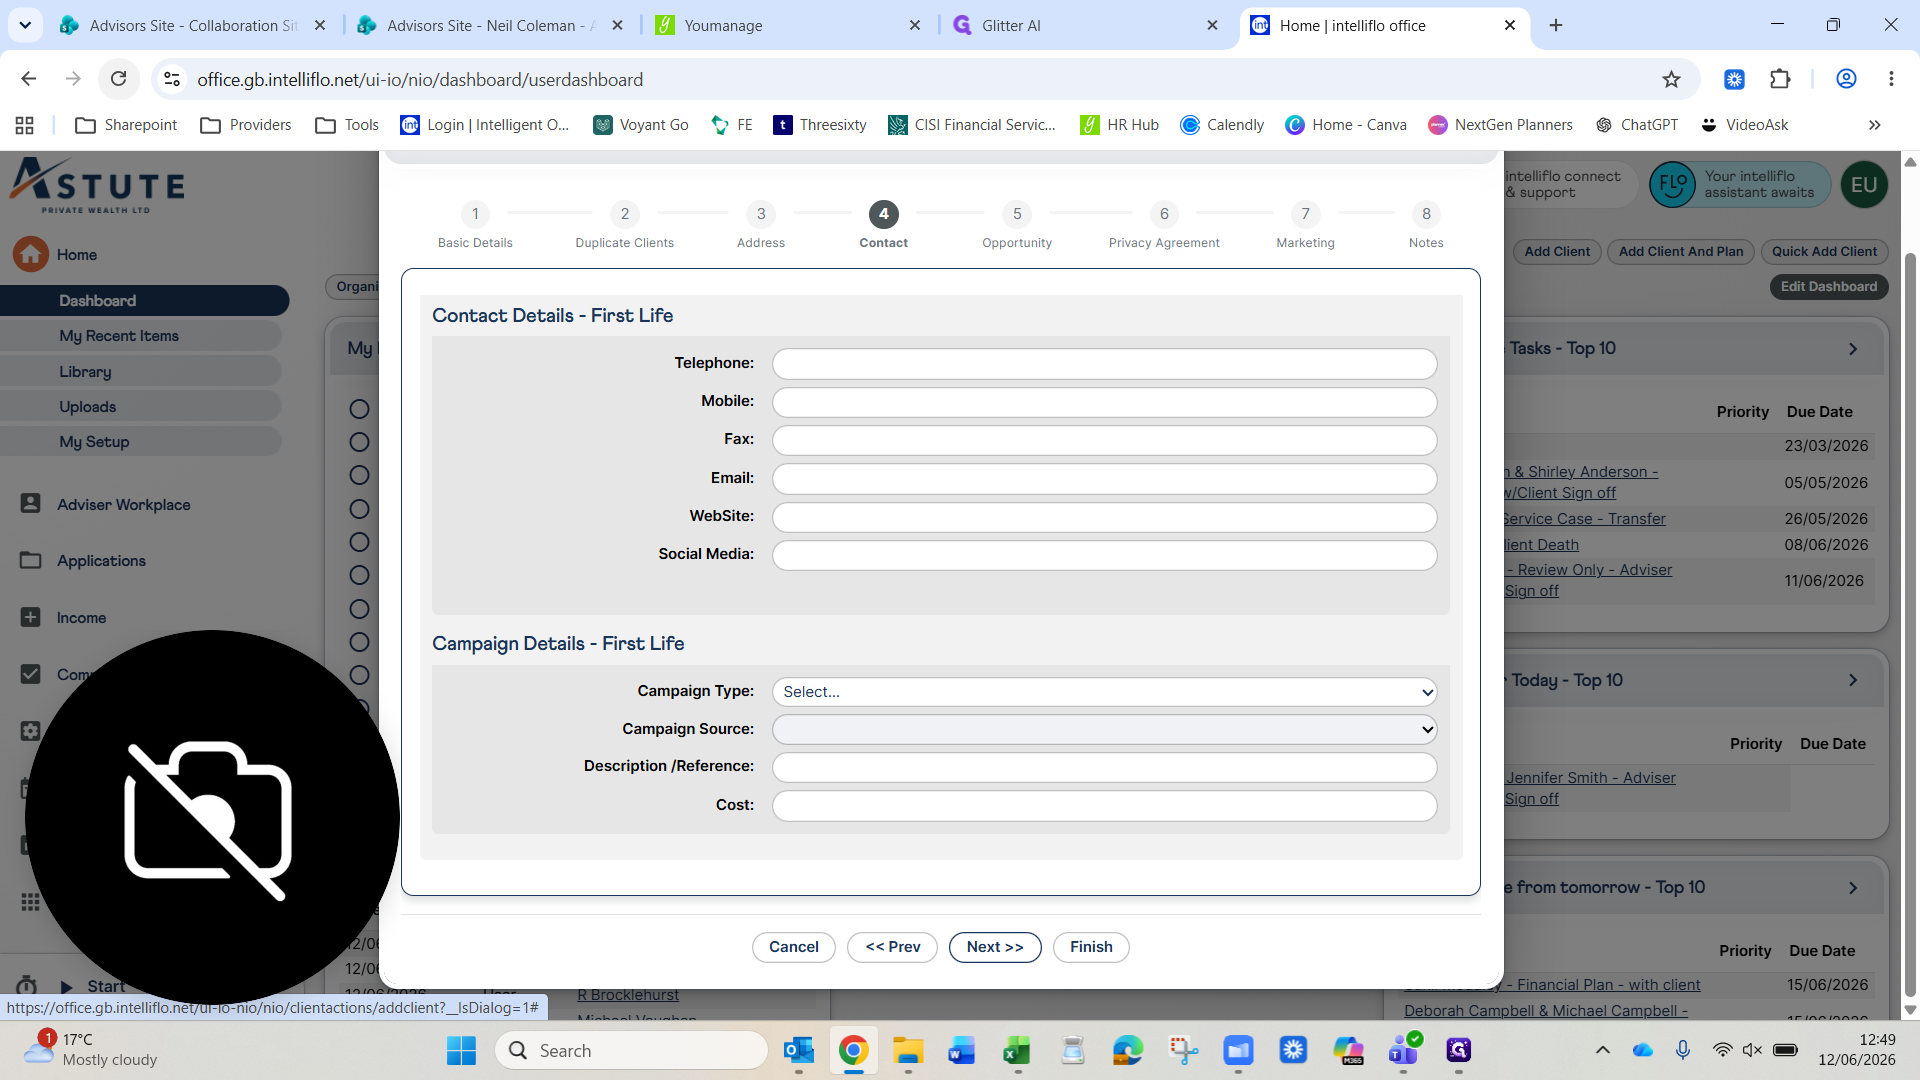This screenshot has width=1920, height=1080.
Task: Open Word from the taskbar
Action: tap(962, 1050)
